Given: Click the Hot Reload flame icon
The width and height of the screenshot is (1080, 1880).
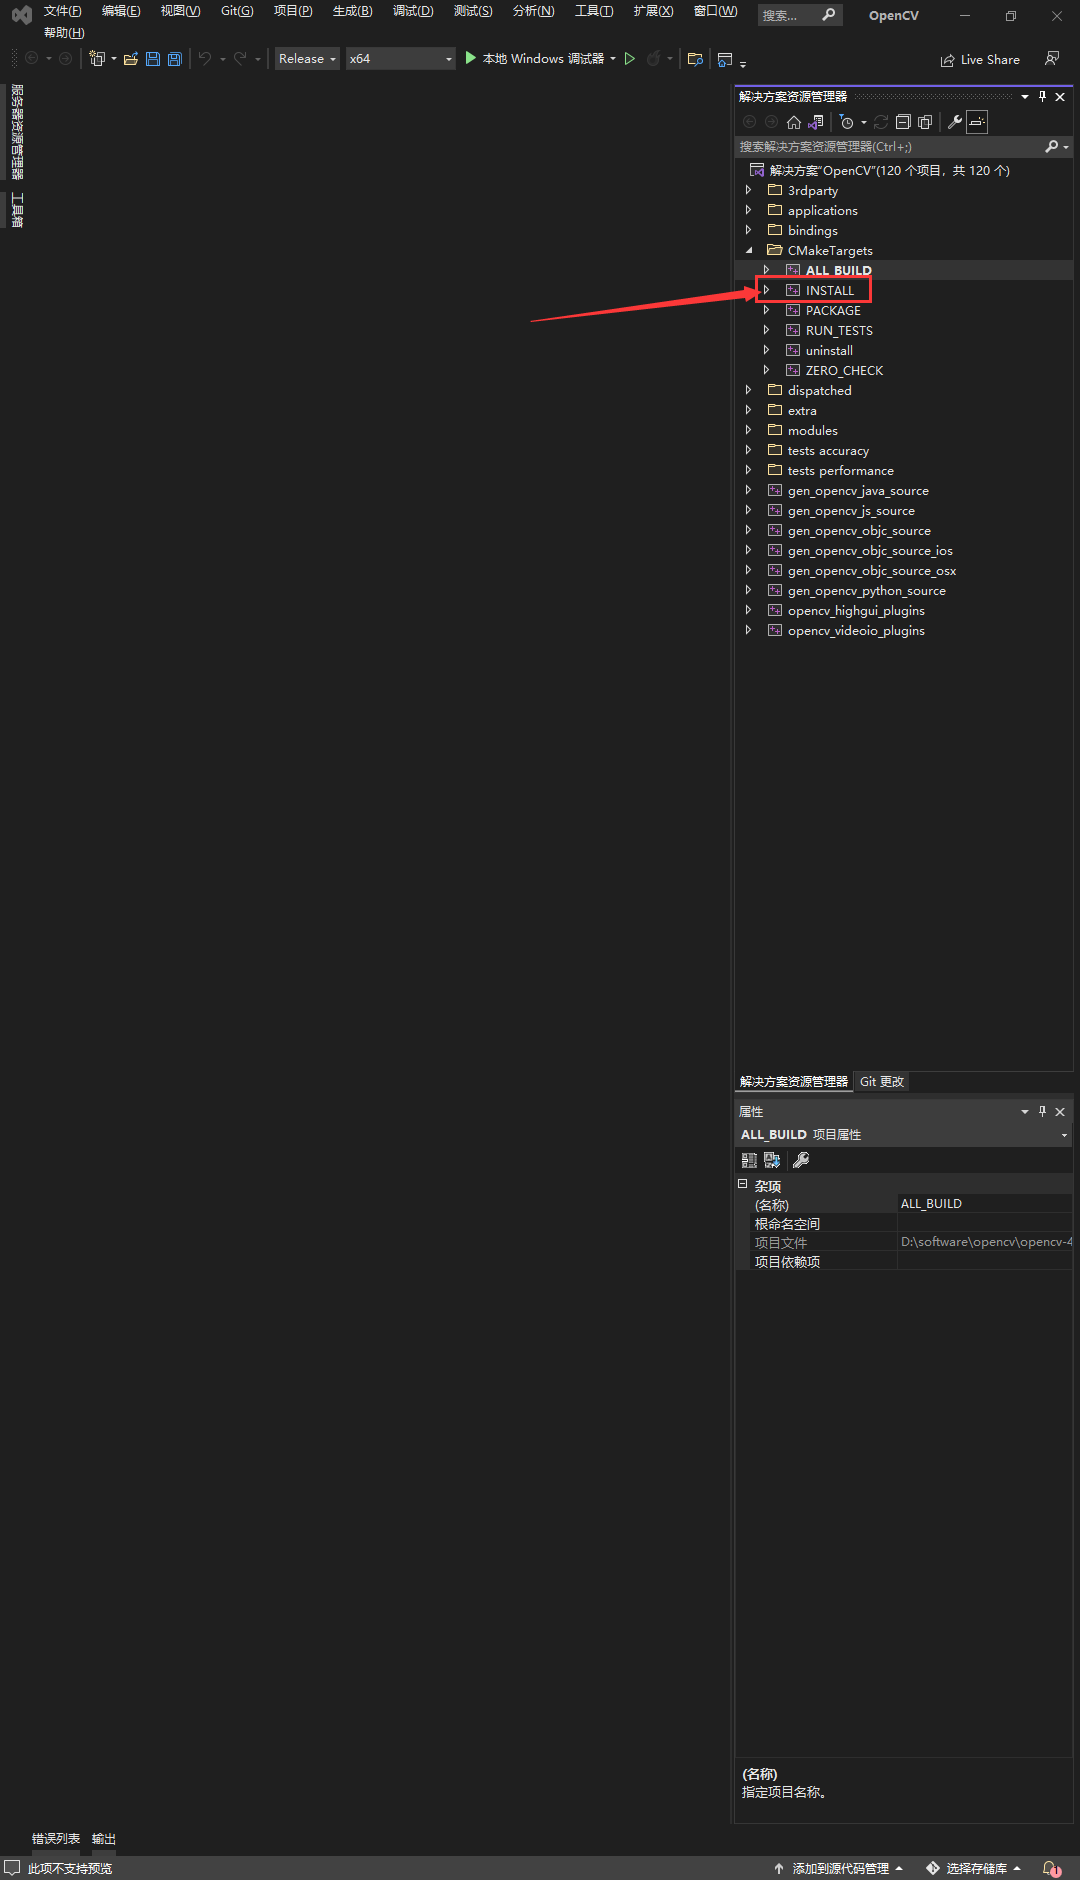Looking at the screenshot, I should (653, 59).
